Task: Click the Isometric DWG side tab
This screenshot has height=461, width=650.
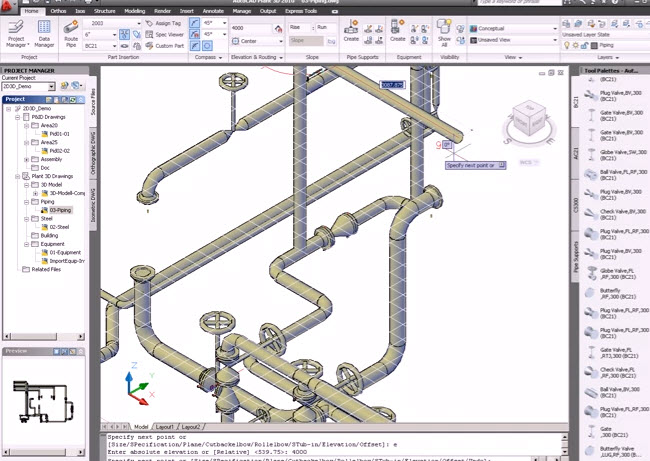Action: (93, 204)
